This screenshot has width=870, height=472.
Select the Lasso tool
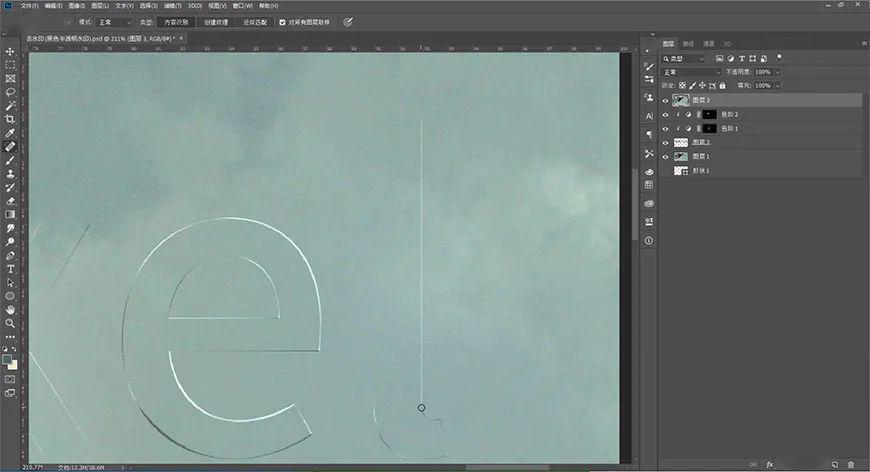point(10,92)
